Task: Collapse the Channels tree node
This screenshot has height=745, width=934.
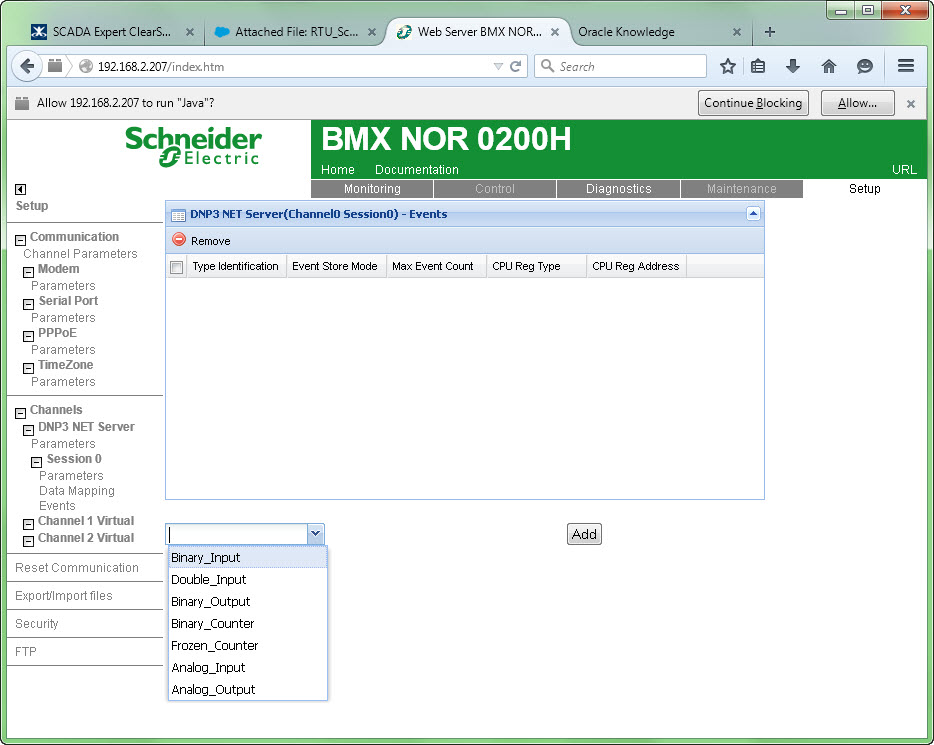Action: pos(20,413)
